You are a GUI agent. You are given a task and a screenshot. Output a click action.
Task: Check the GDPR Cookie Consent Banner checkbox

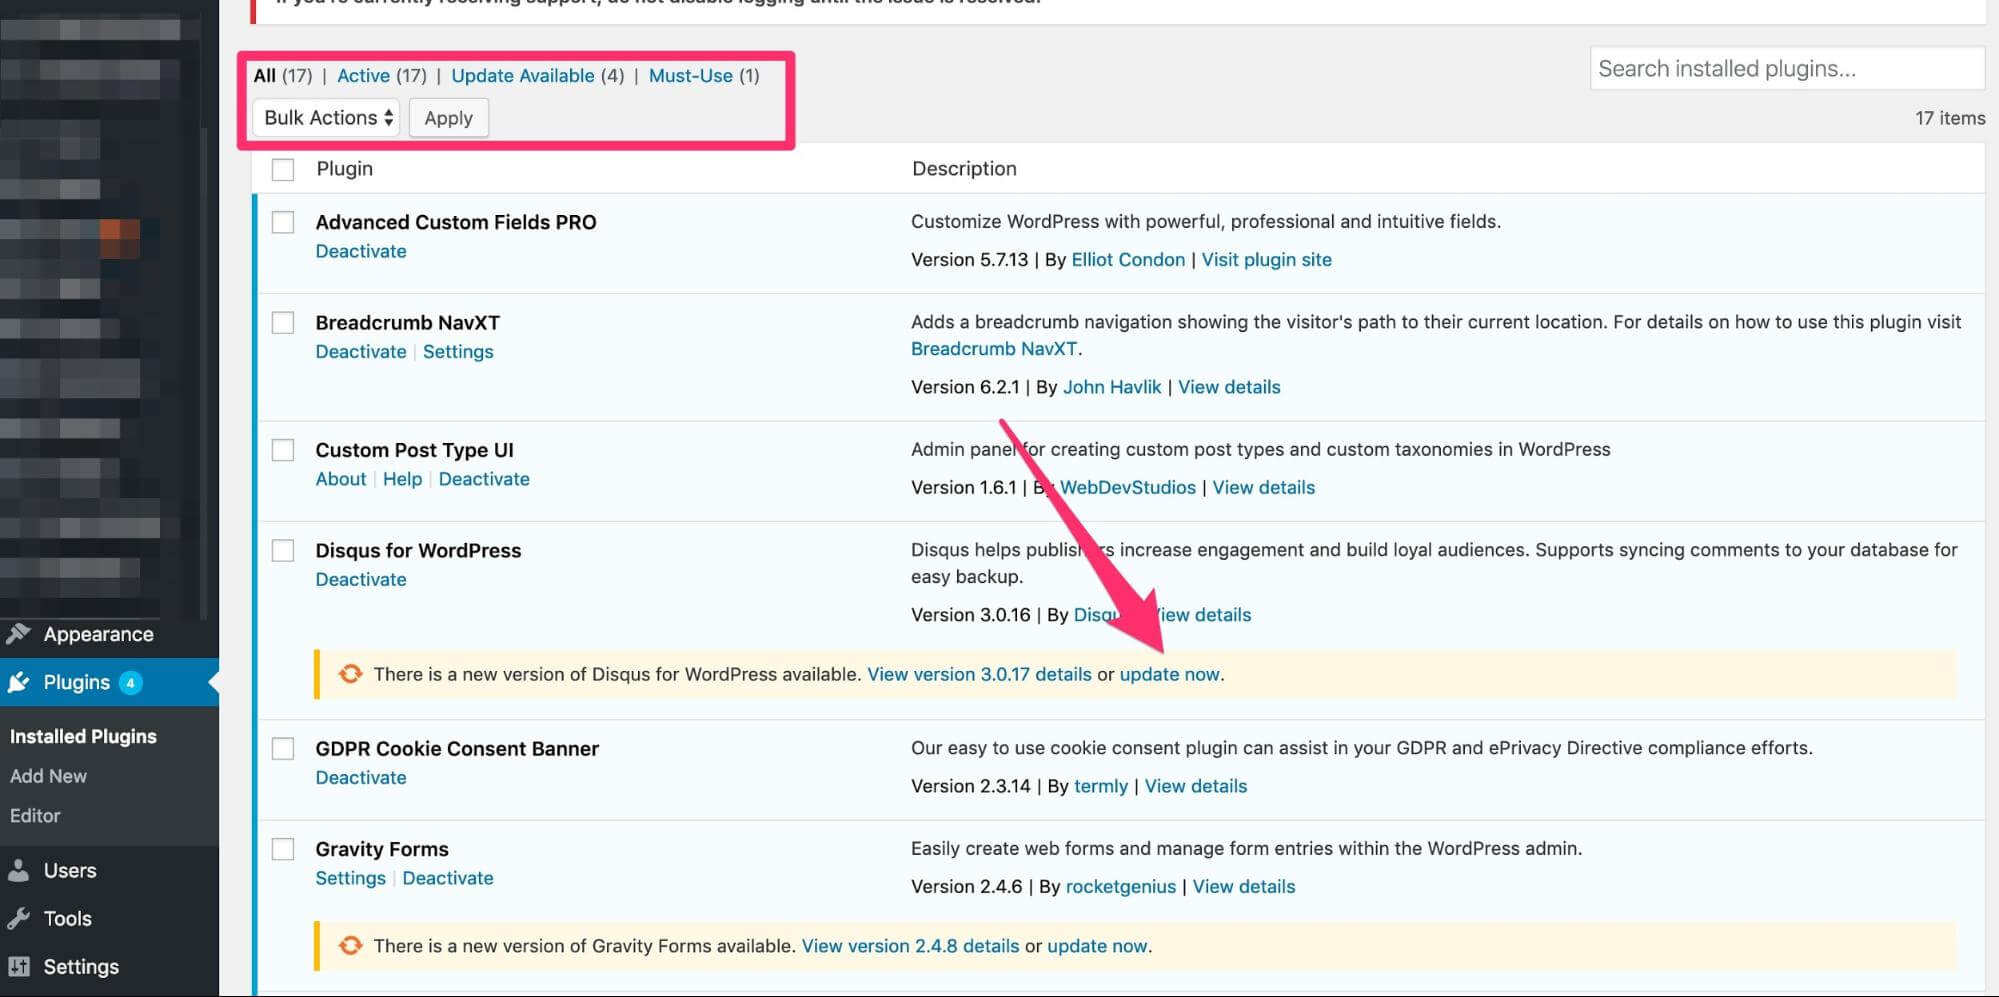pos(283,748)
